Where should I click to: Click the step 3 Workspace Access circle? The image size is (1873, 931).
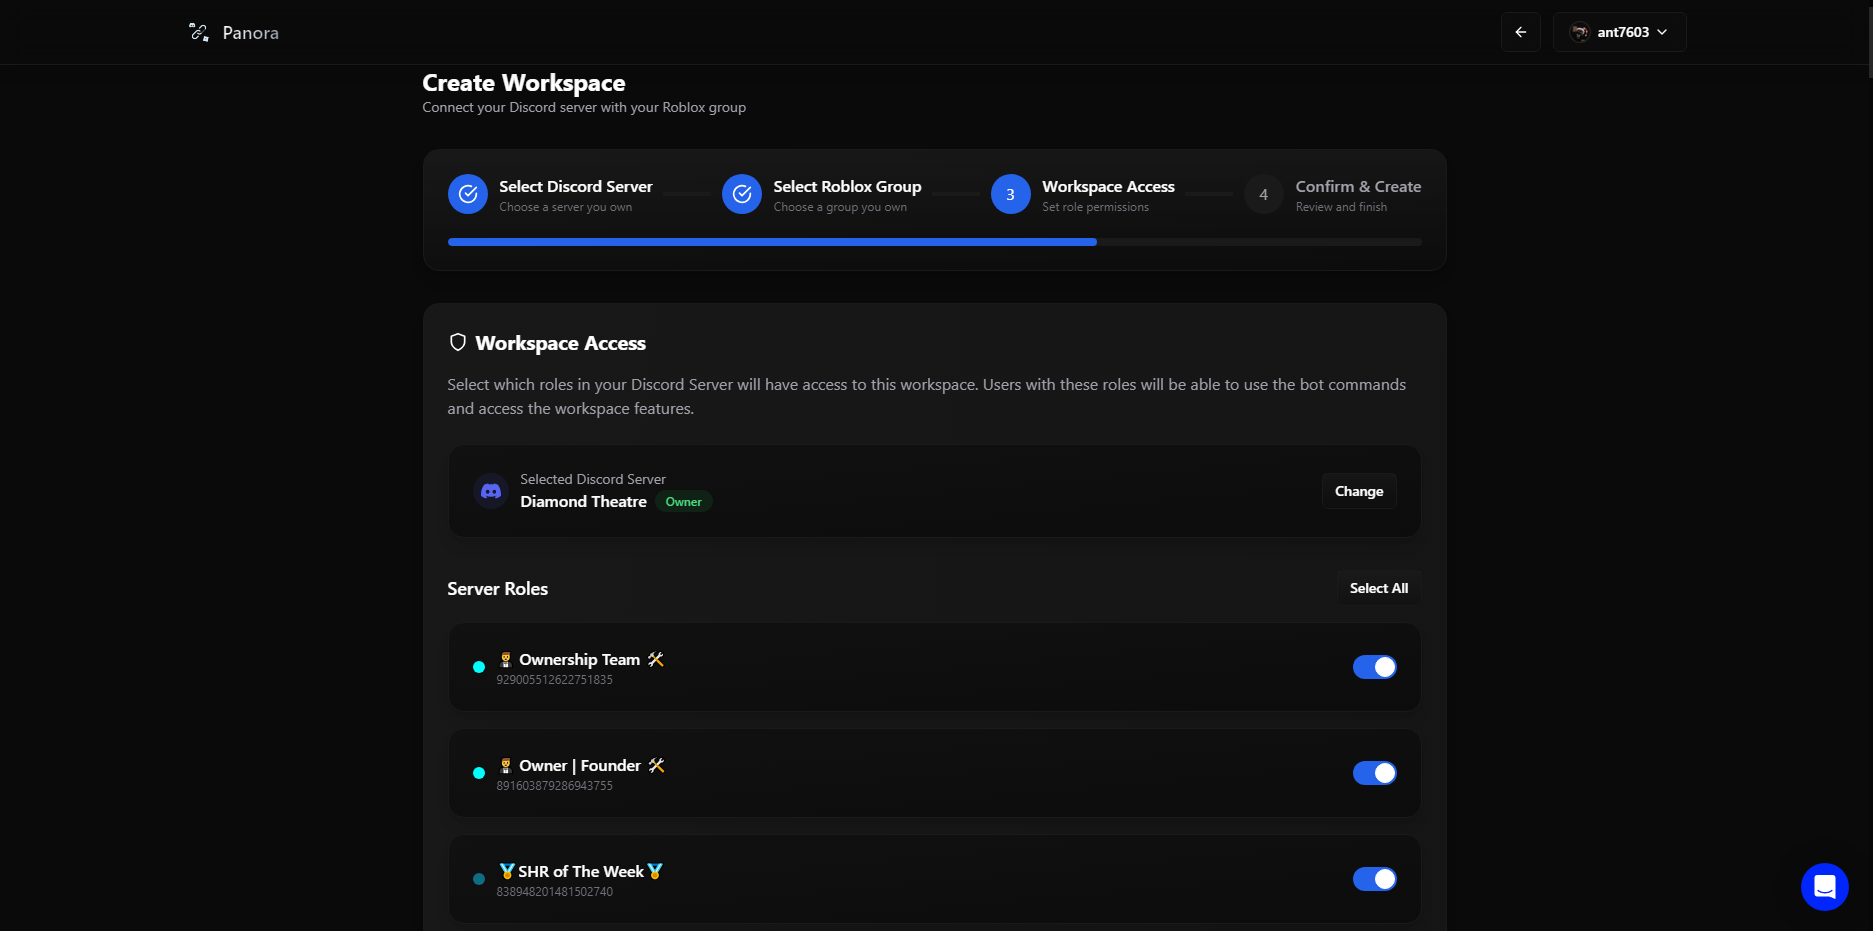1010,194
